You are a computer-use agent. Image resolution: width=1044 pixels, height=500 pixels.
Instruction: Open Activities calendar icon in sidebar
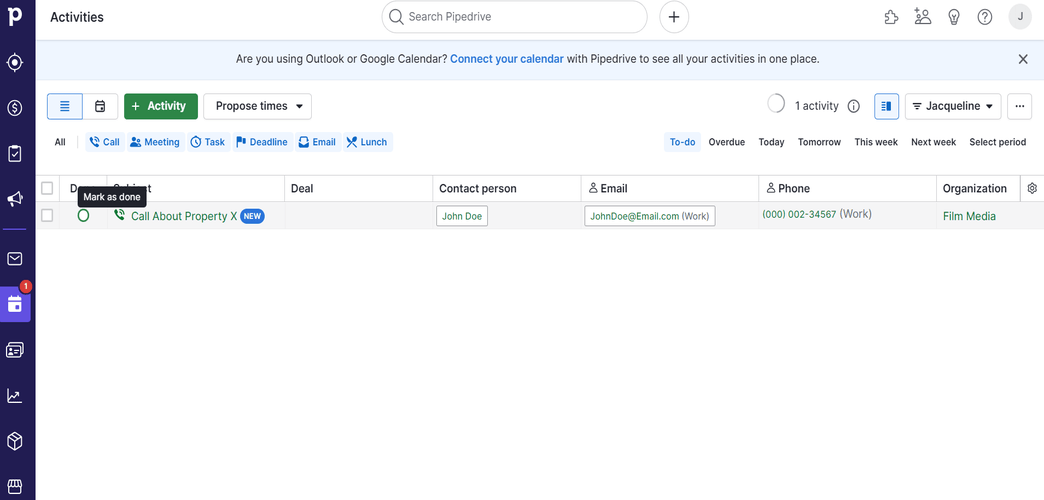[x=15, y=304]
